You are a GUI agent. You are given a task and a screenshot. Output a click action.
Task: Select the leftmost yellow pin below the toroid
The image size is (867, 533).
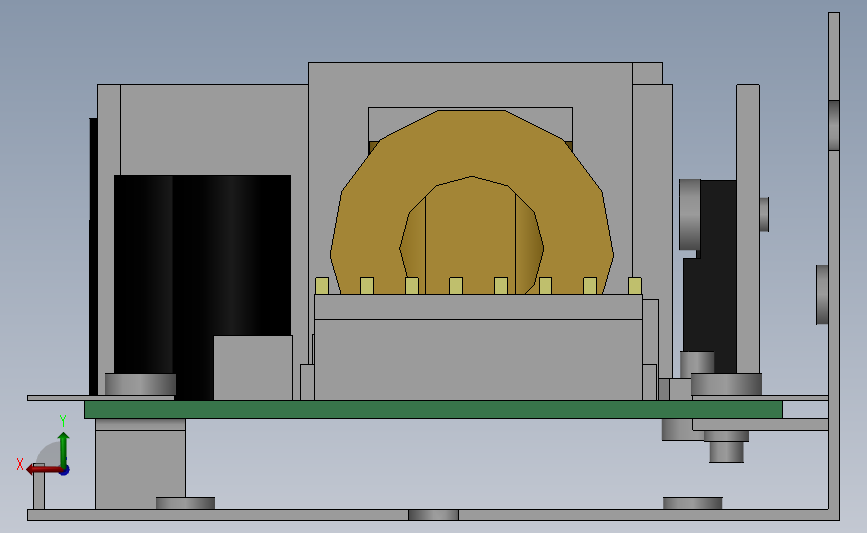[322, 286]
